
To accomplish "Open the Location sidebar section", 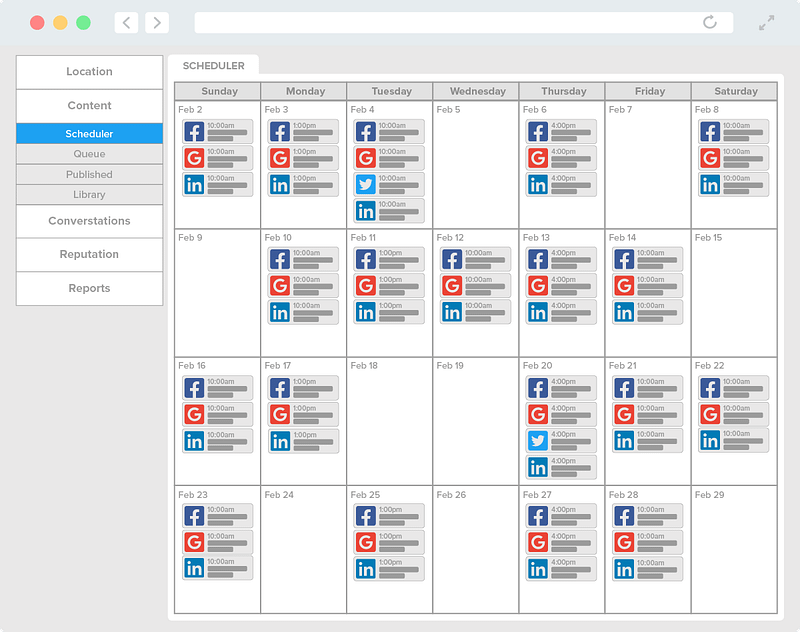I will 89,72.
